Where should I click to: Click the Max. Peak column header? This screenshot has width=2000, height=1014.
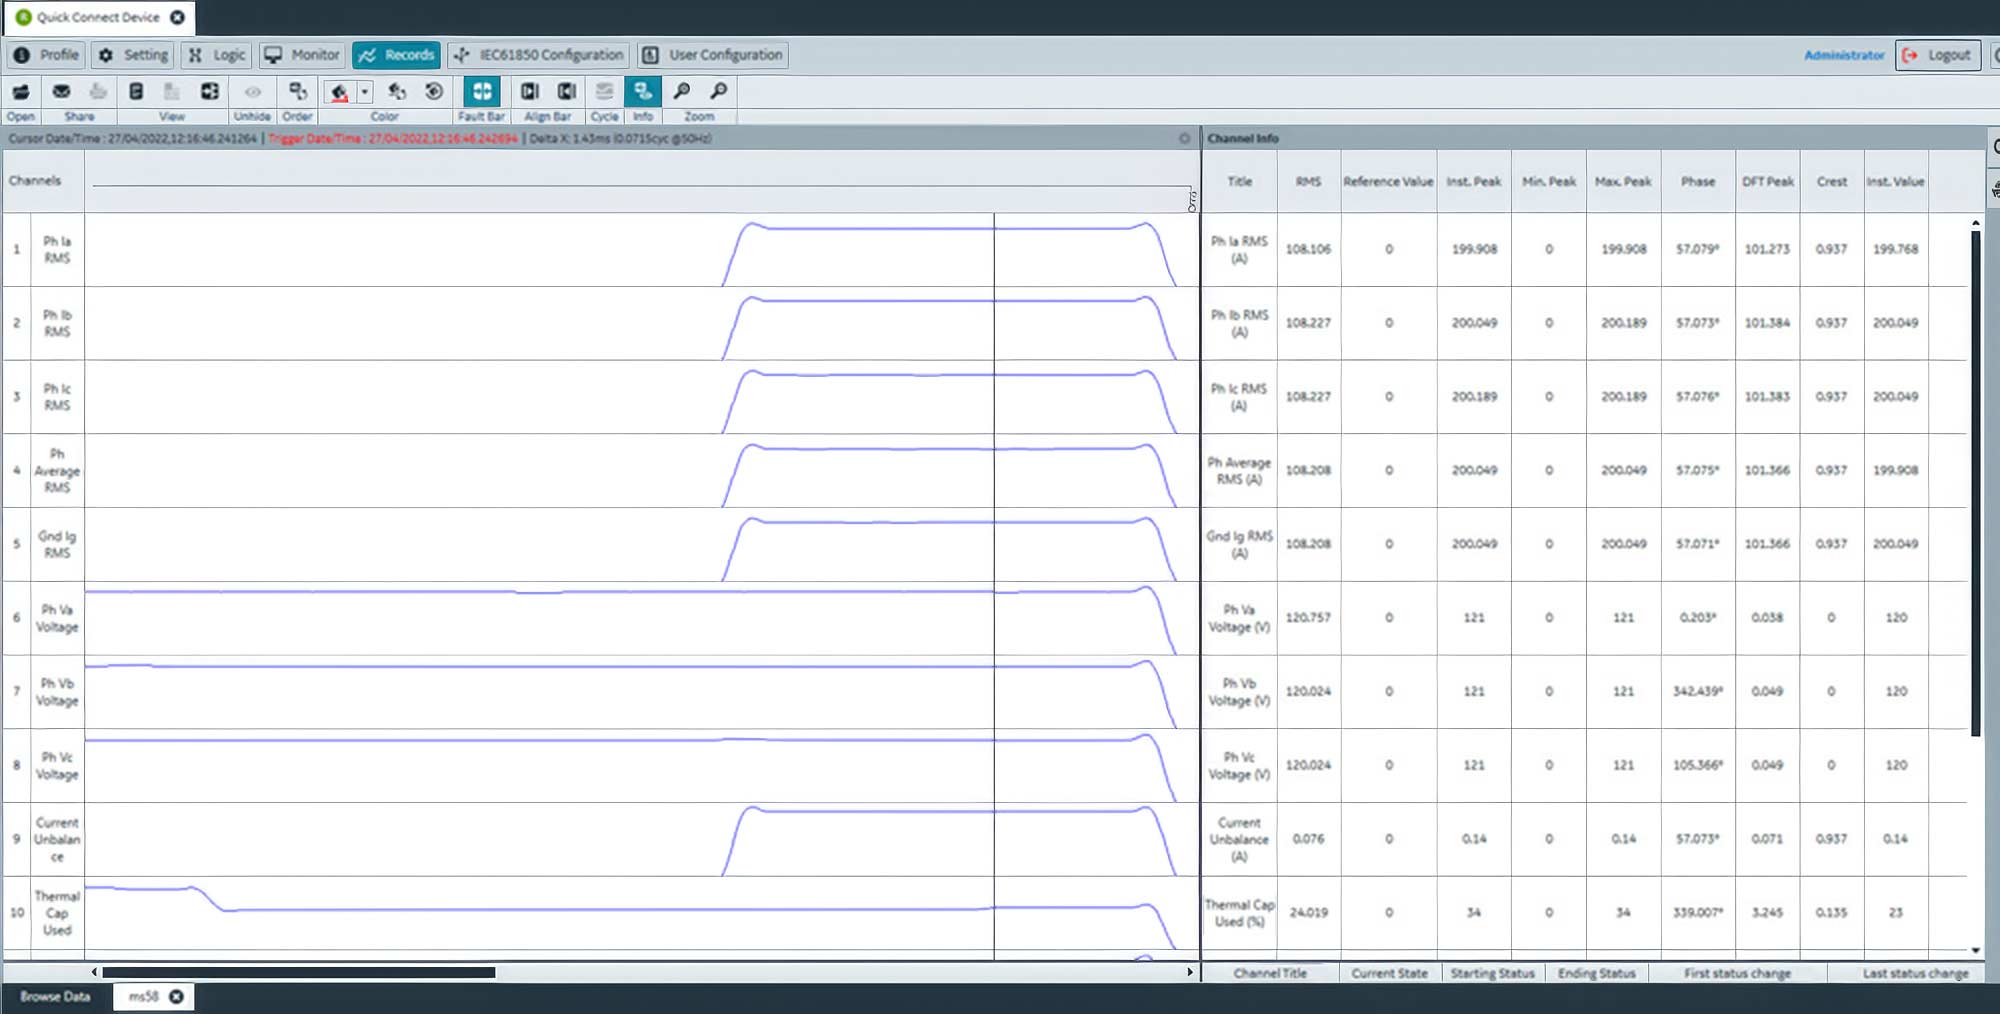tap(1623, 181)
